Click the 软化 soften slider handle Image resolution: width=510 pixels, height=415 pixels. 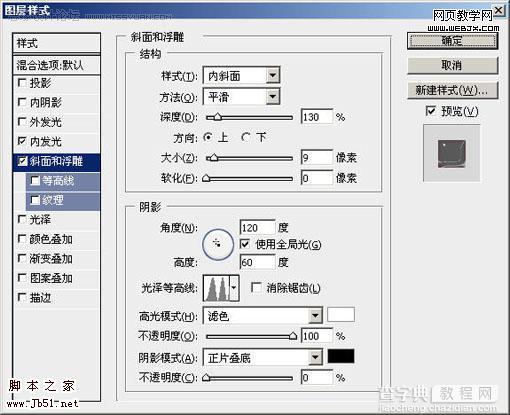pyautogui.click(x=206, y=178)
